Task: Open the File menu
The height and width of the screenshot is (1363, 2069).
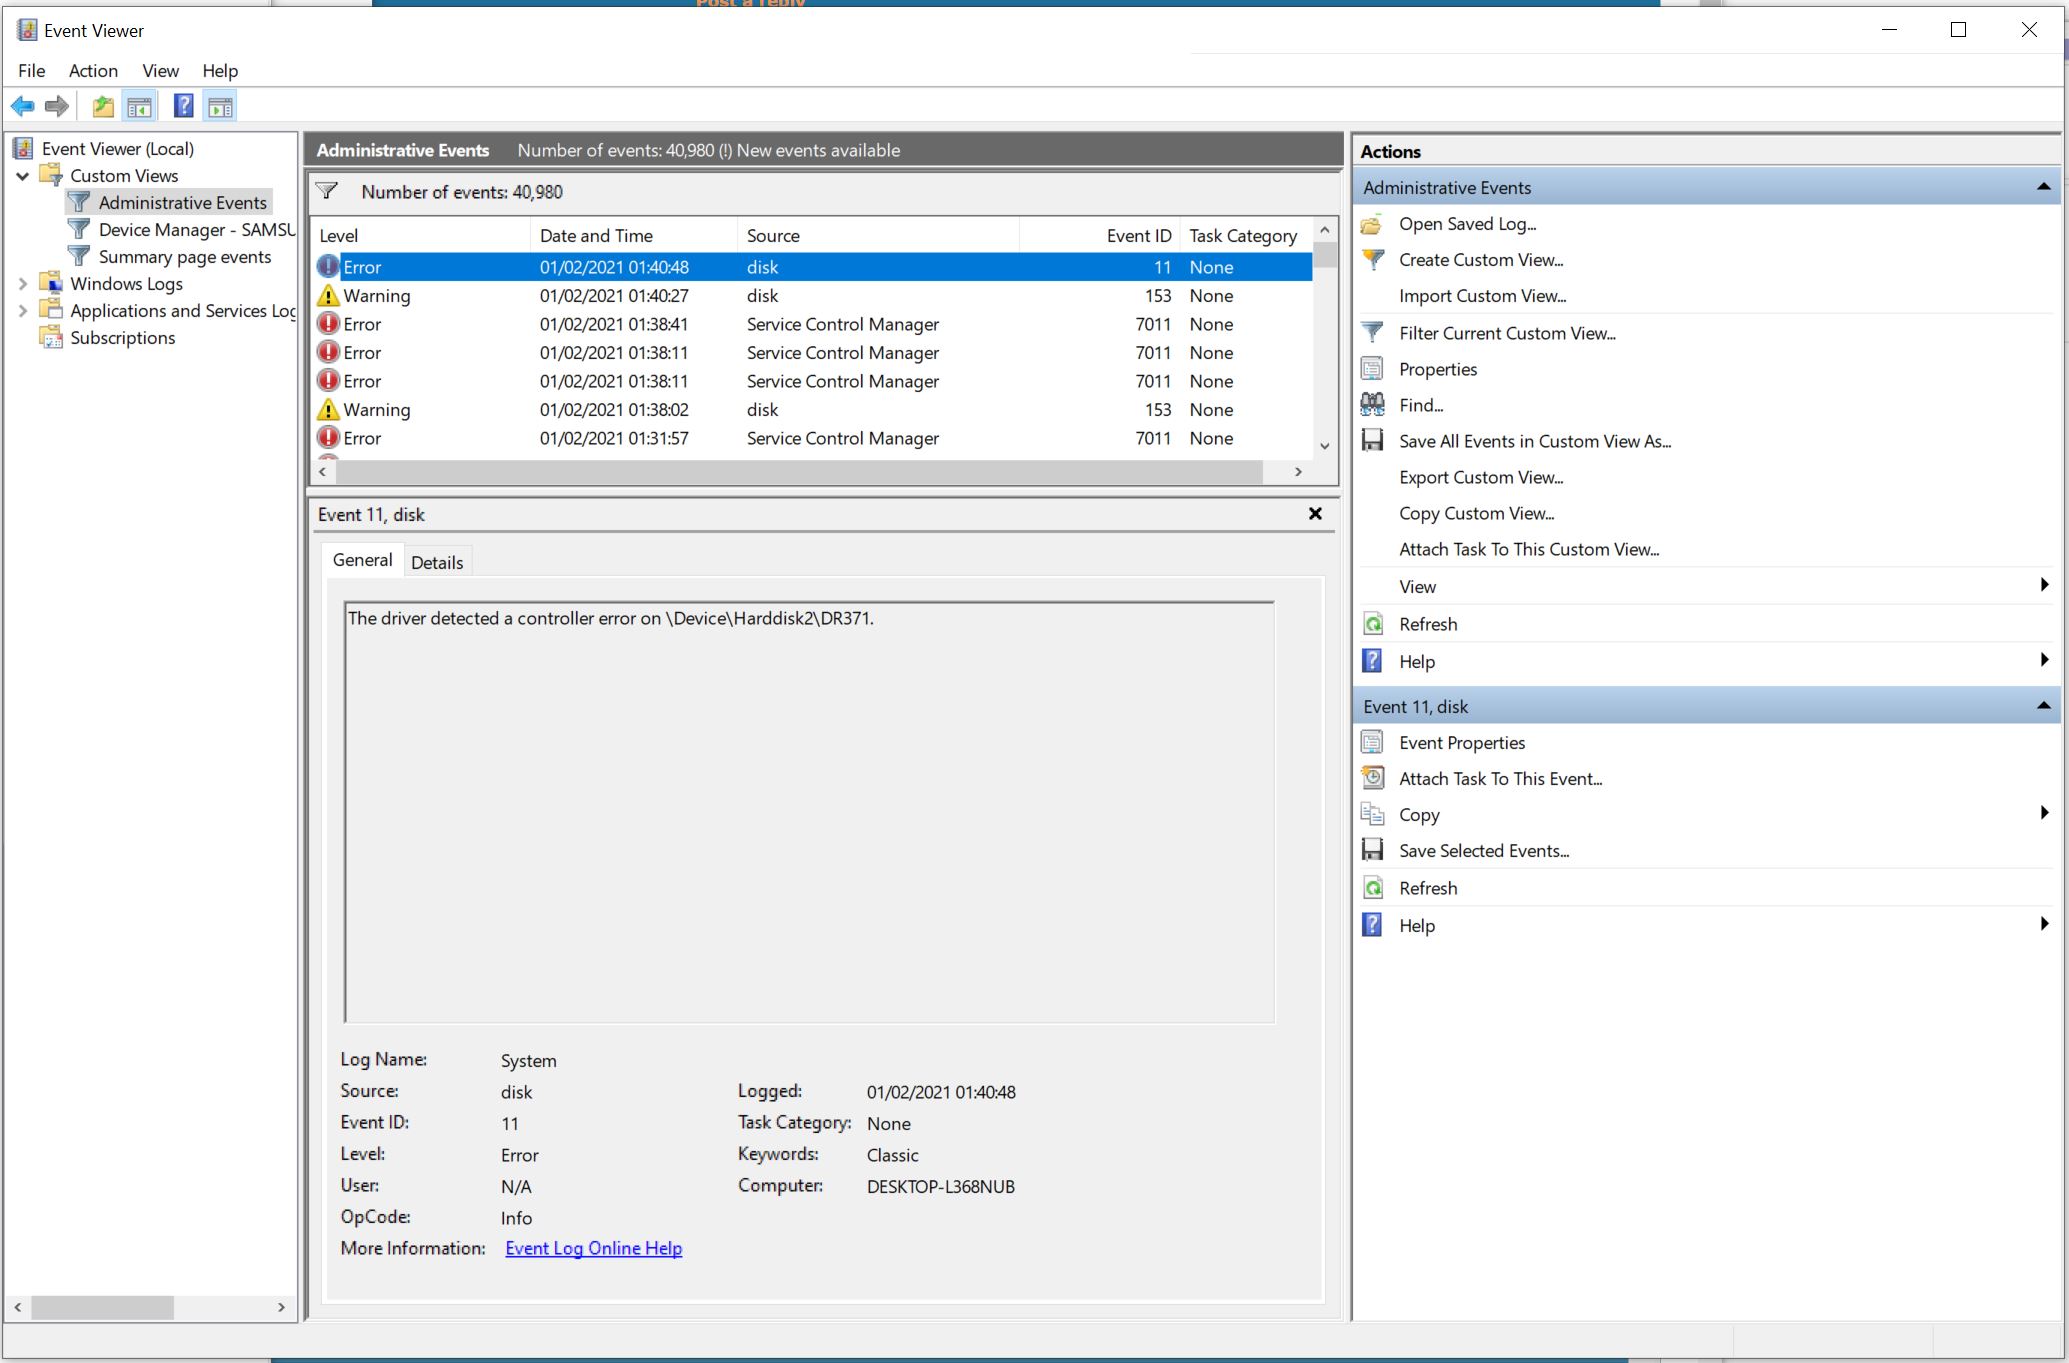Action: (x=32, y=71)
